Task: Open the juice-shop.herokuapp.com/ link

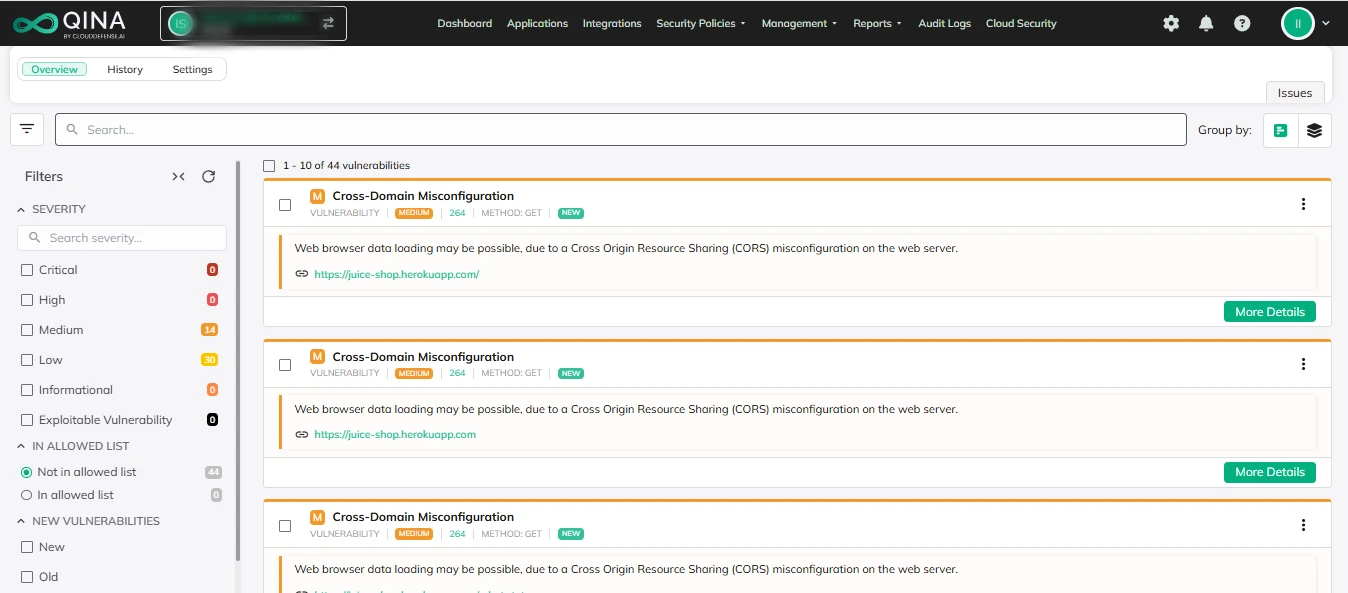Action: pos(396,274)
